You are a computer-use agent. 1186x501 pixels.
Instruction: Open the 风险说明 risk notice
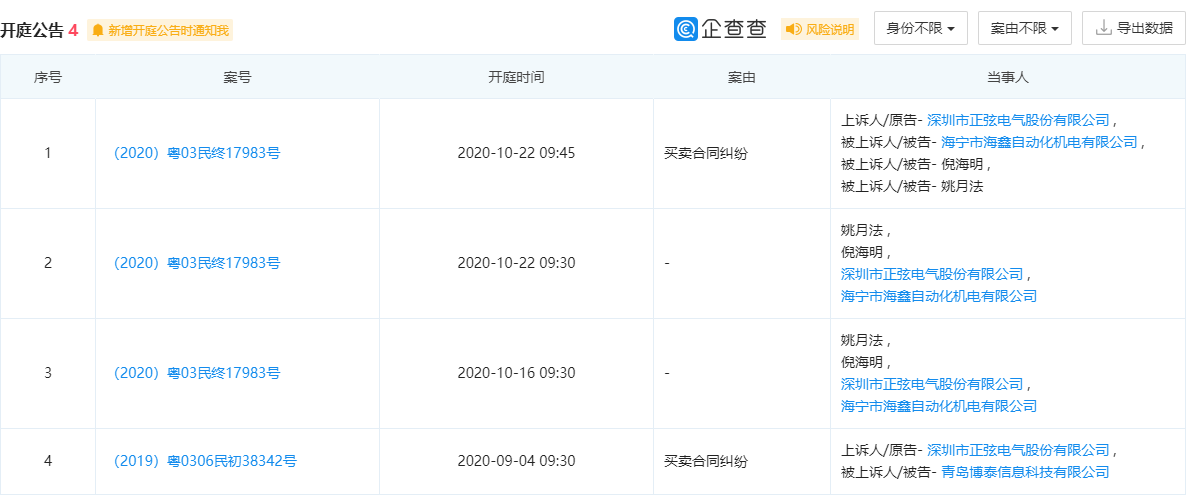(820, 30)
